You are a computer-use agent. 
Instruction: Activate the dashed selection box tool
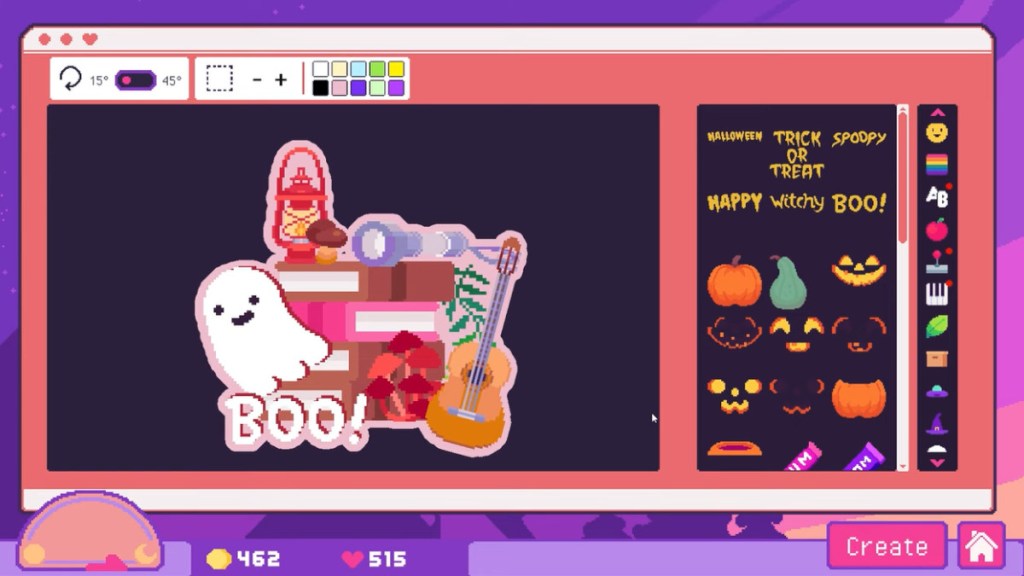click(220, 79)
